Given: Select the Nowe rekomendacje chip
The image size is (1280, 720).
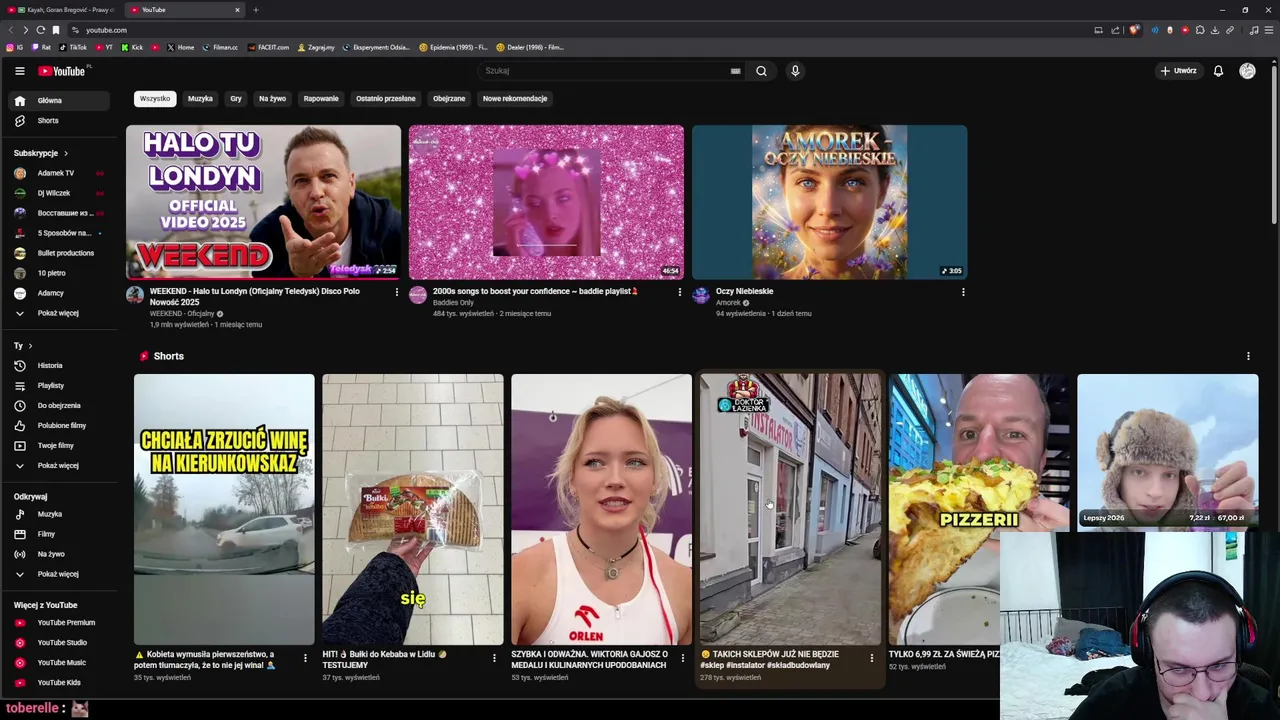Looking at the screenshot, I should point(515,99).
